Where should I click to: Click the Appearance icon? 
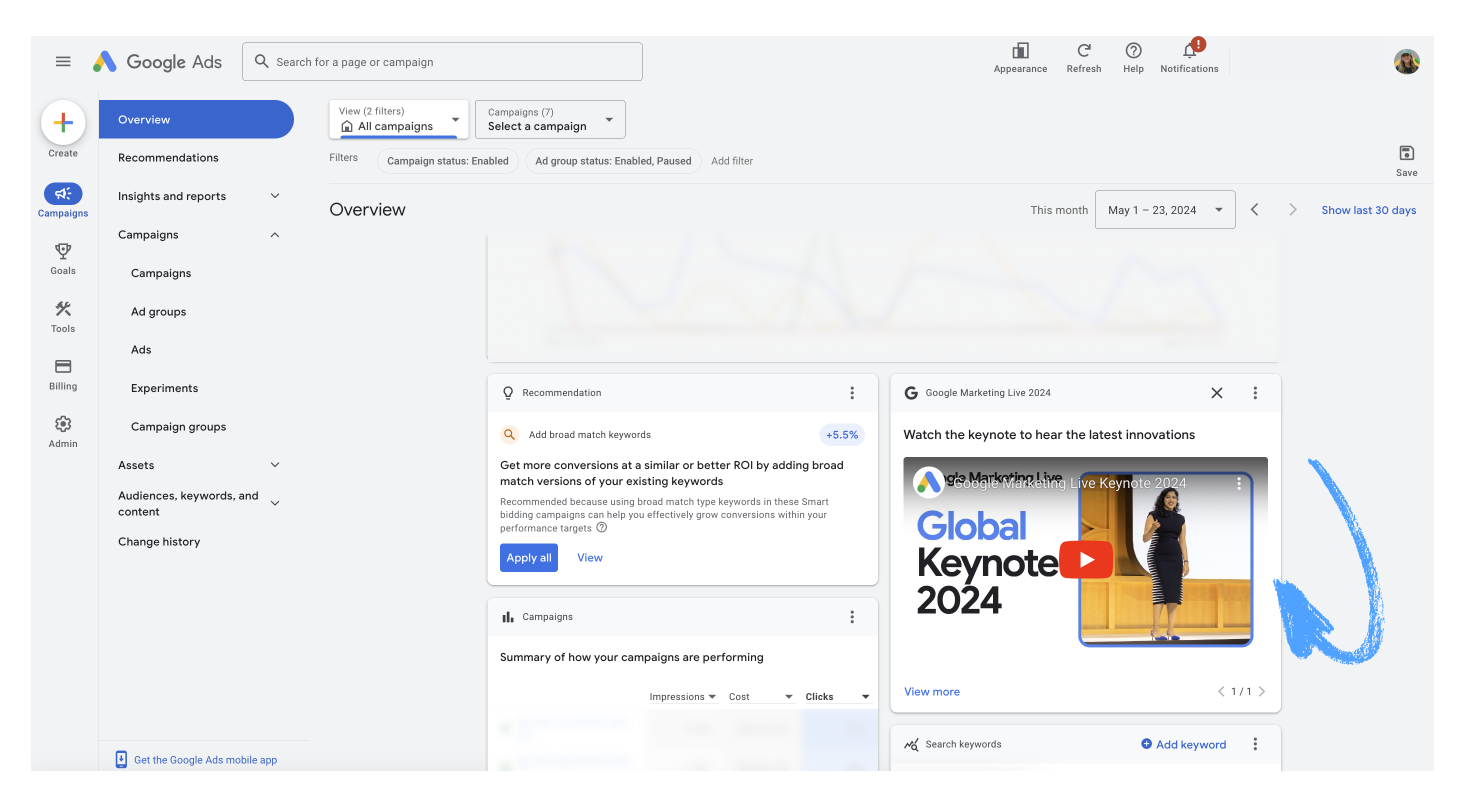click(x=1020, y=51)
